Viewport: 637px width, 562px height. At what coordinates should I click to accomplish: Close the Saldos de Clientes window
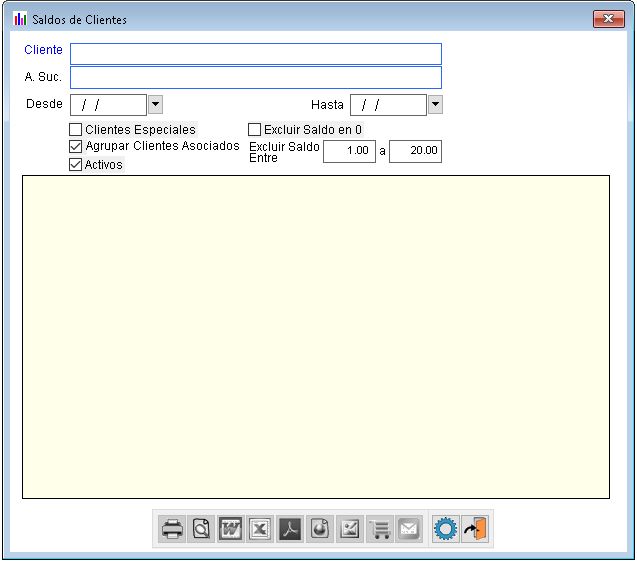tap(608, 19)
